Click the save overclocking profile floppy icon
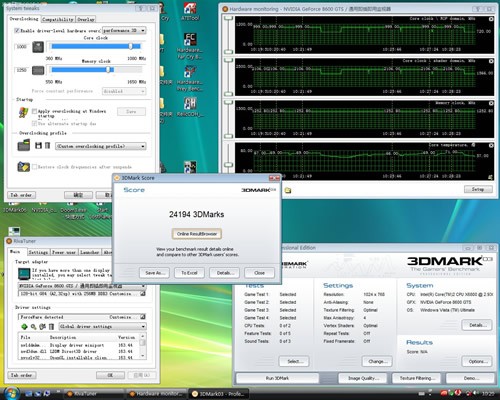 click(x=38, y=145)
